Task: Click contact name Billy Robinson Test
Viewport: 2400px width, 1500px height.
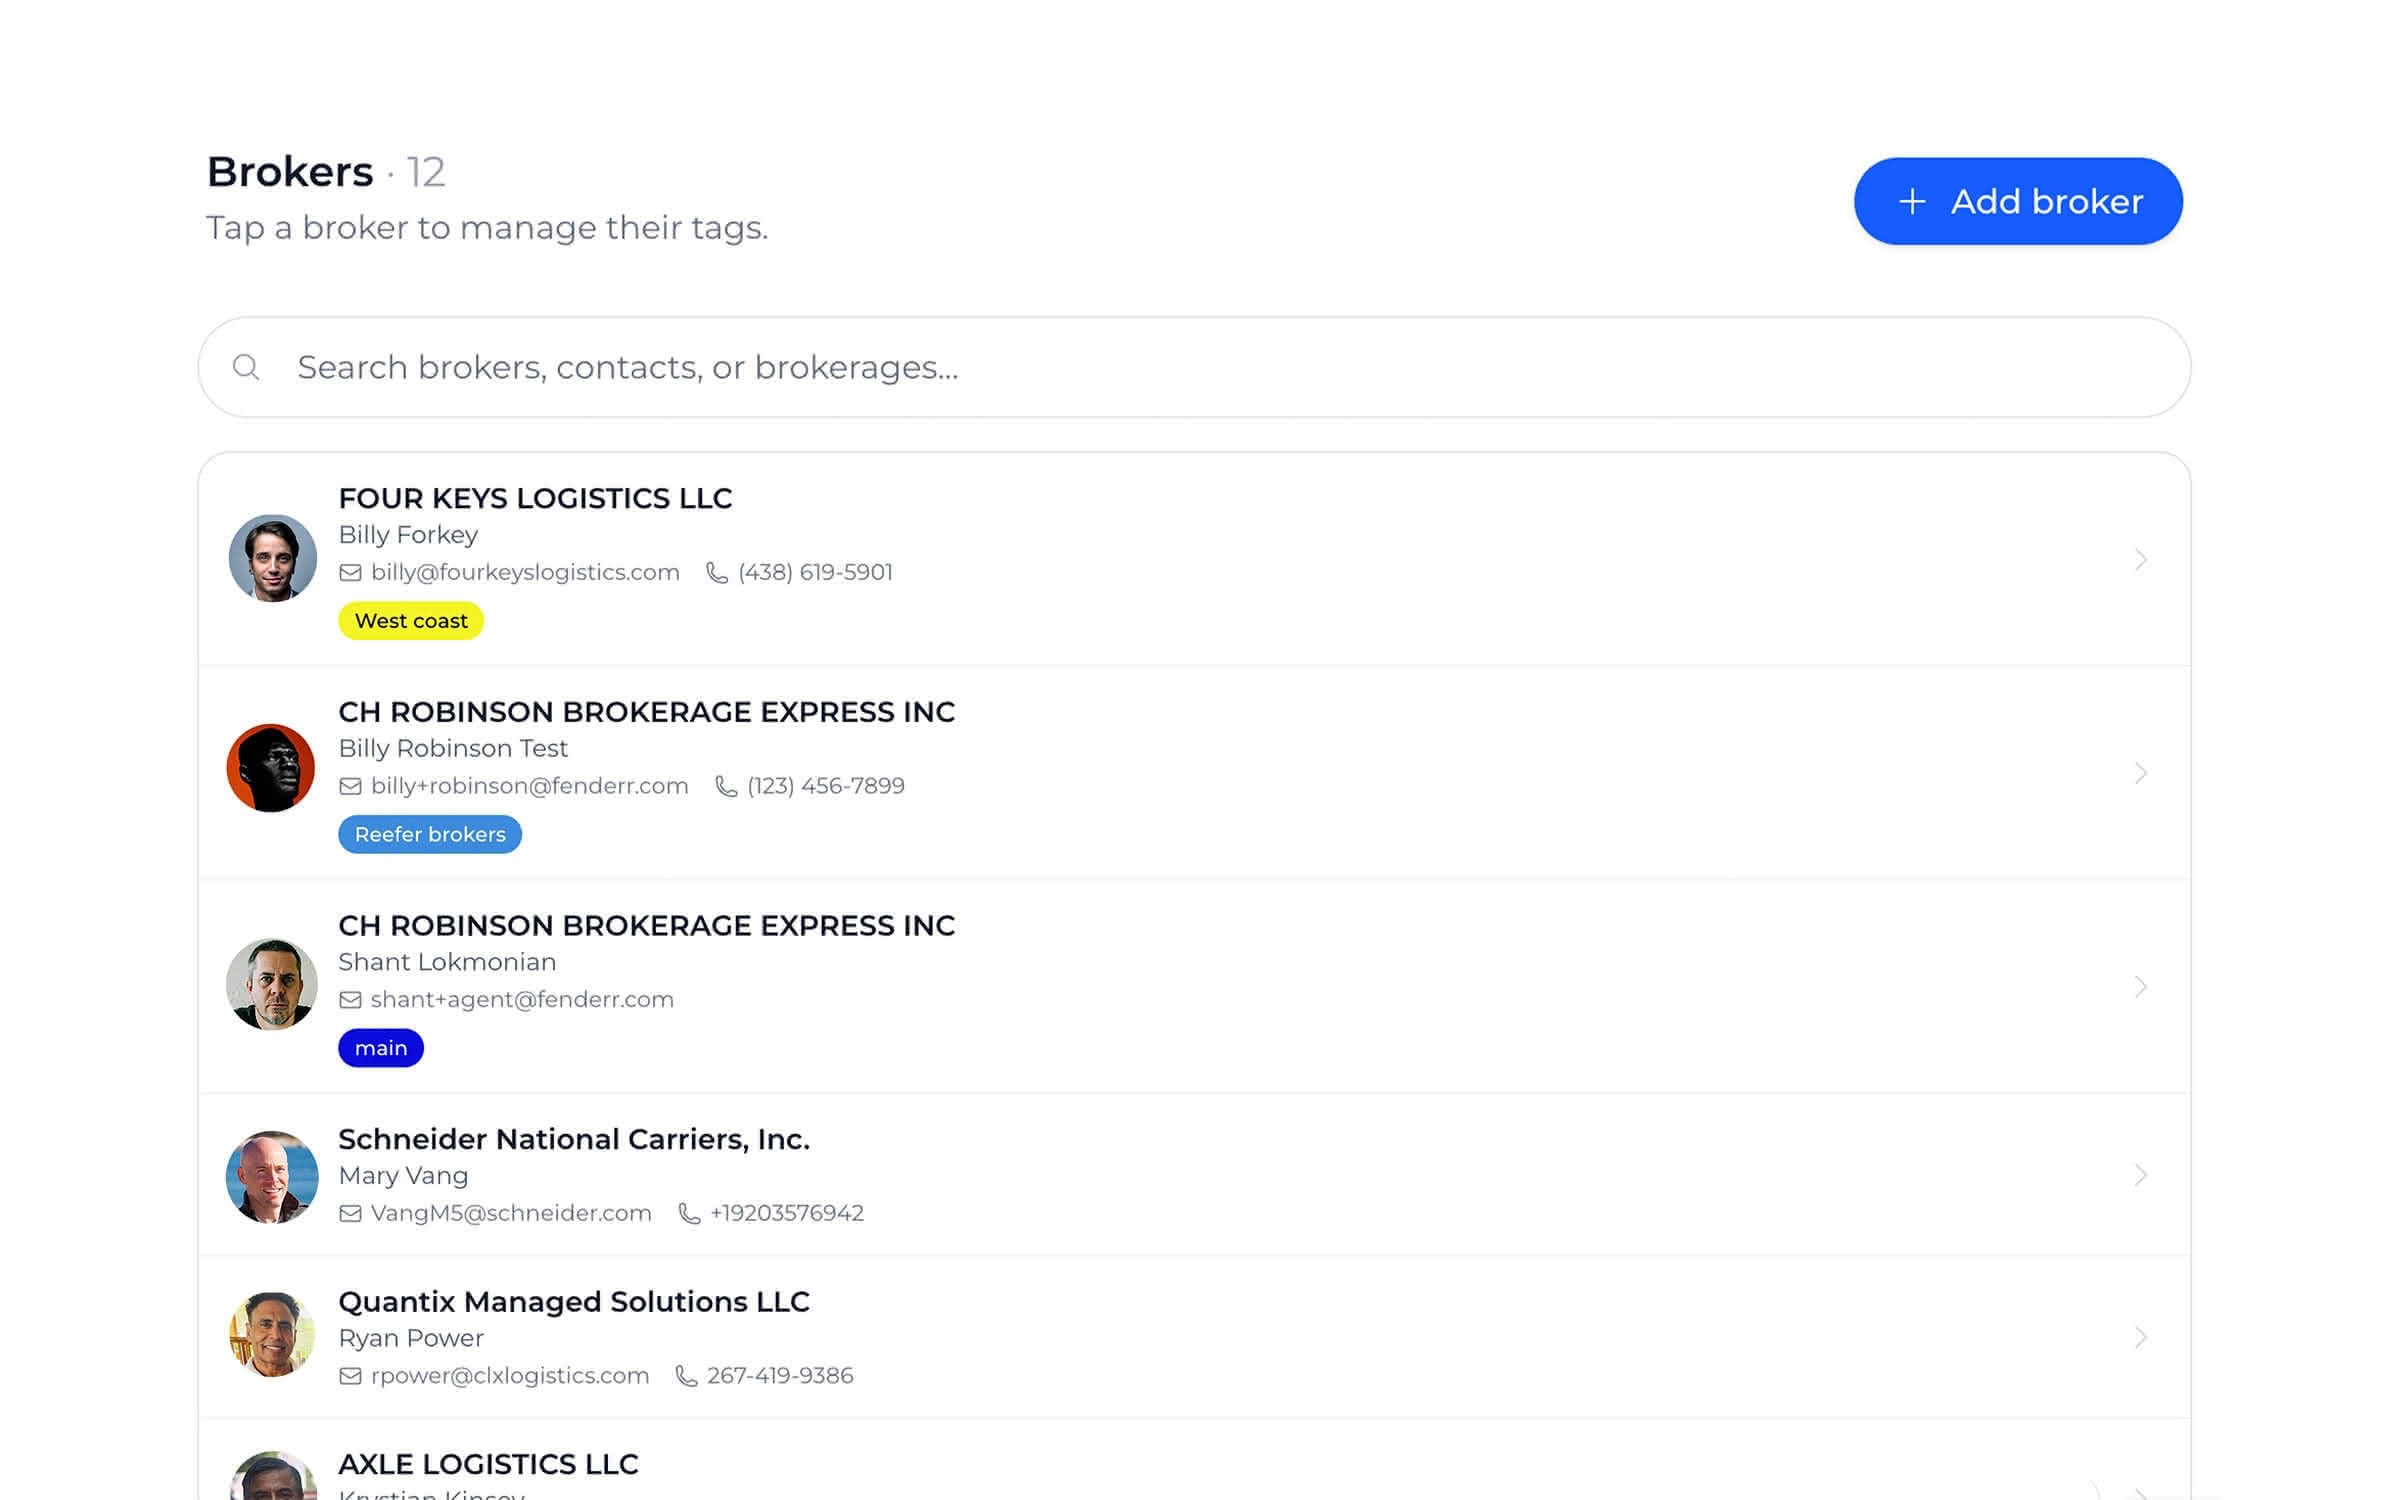Action: click(453, 748)
